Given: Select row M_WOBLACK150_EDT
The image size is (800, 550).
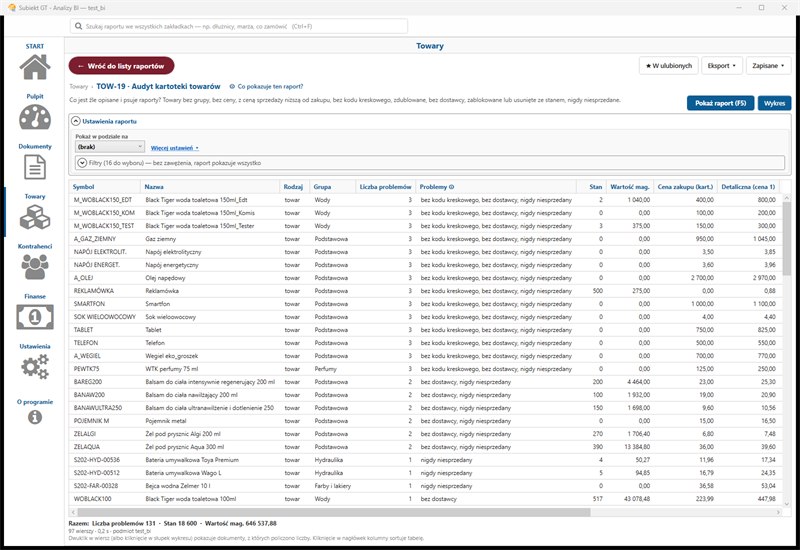Looking at the screenshot, I should pyautogui.click(x=424, y=200).
